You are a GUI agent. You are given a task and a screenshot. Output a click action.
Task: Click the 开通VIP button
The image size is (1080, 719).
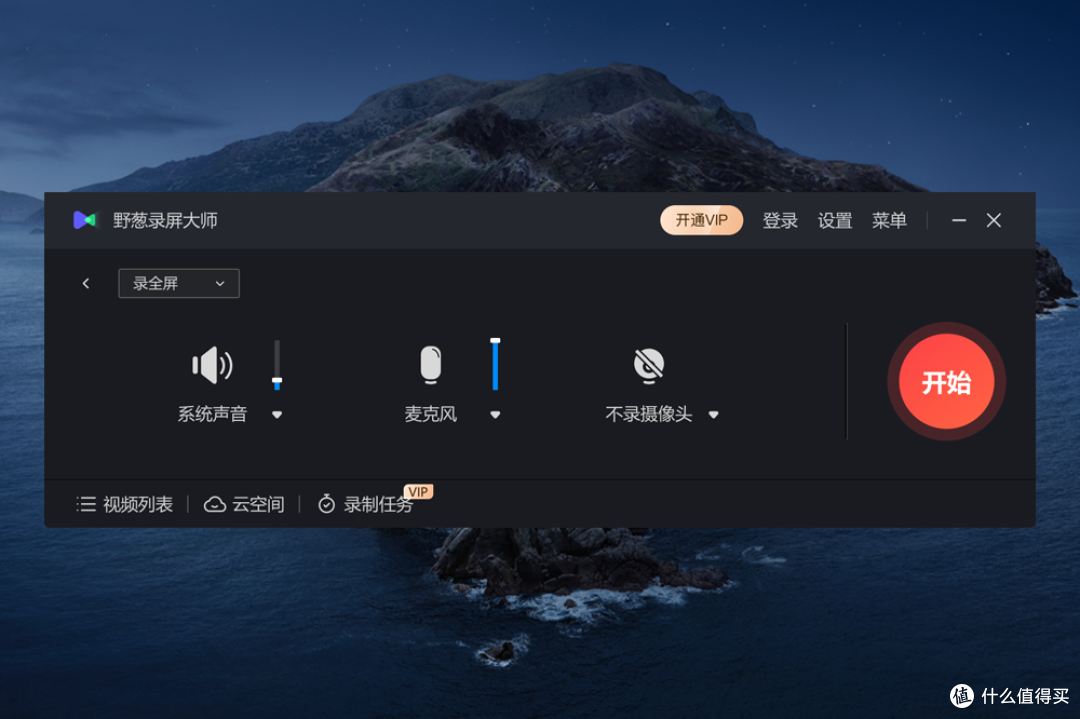click(701, 220)
